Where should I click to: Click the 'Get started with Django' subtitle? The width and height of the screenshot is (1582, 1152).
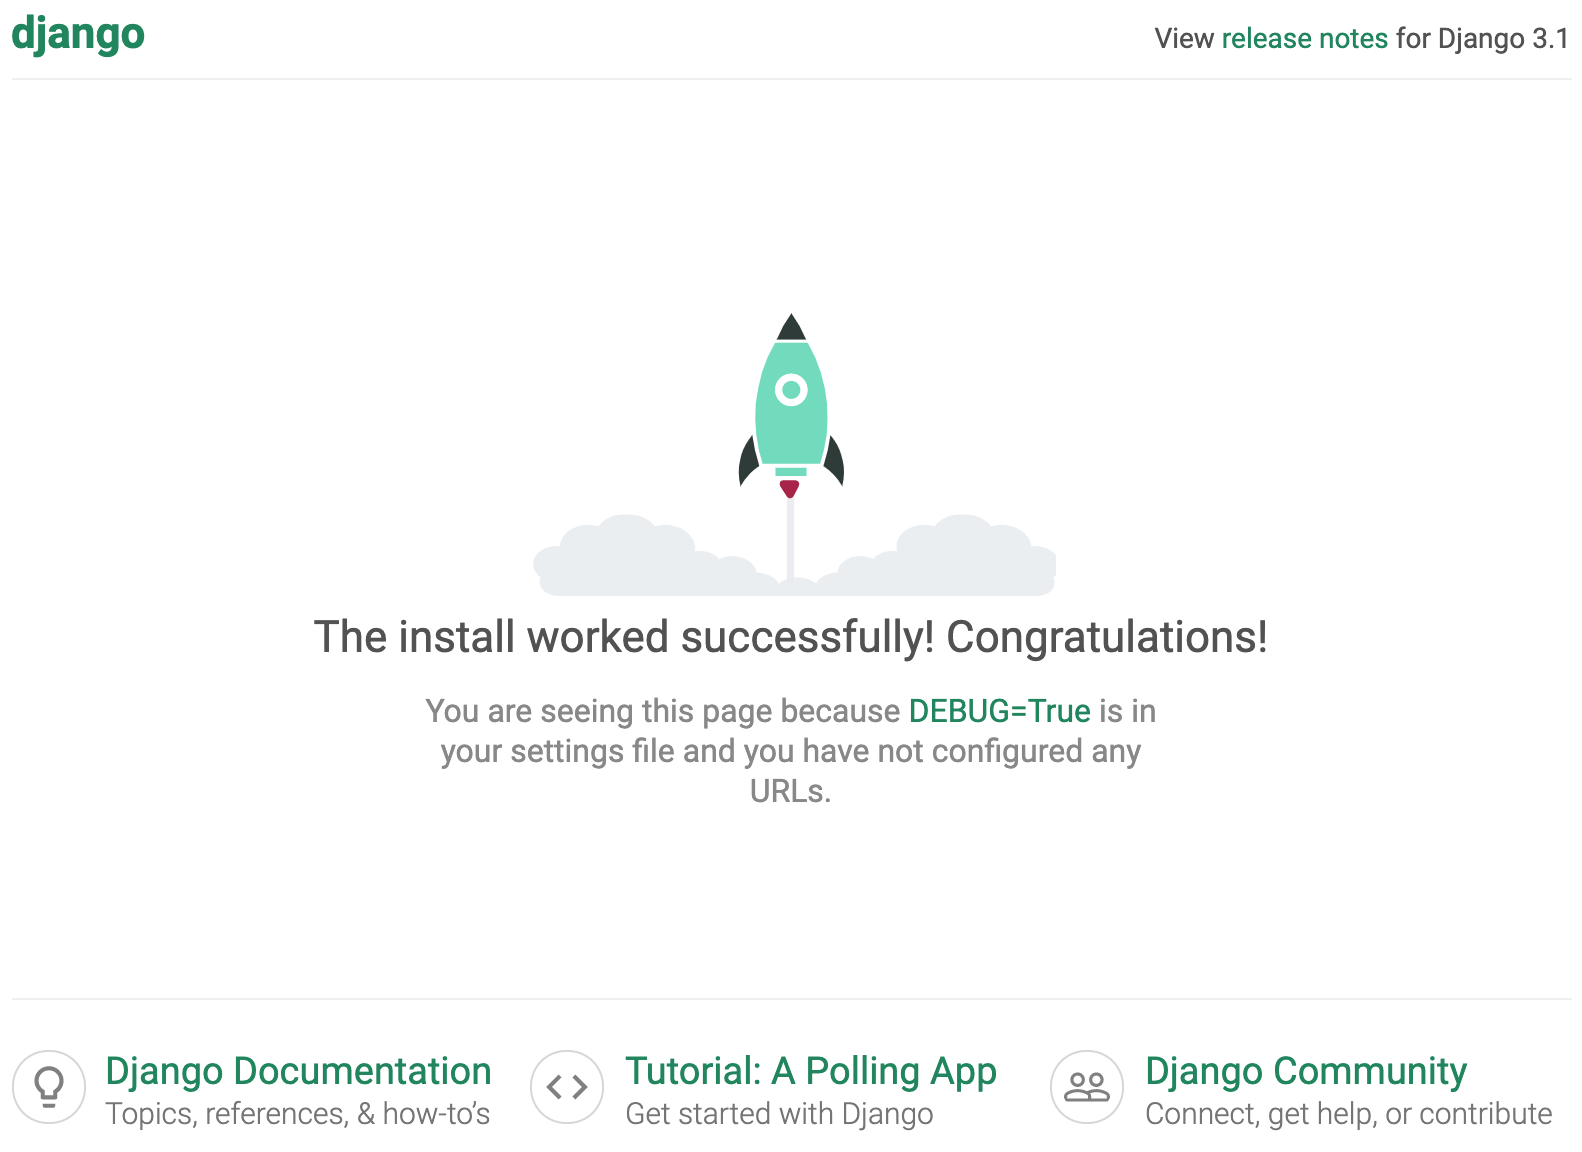tap(779, 1114)
